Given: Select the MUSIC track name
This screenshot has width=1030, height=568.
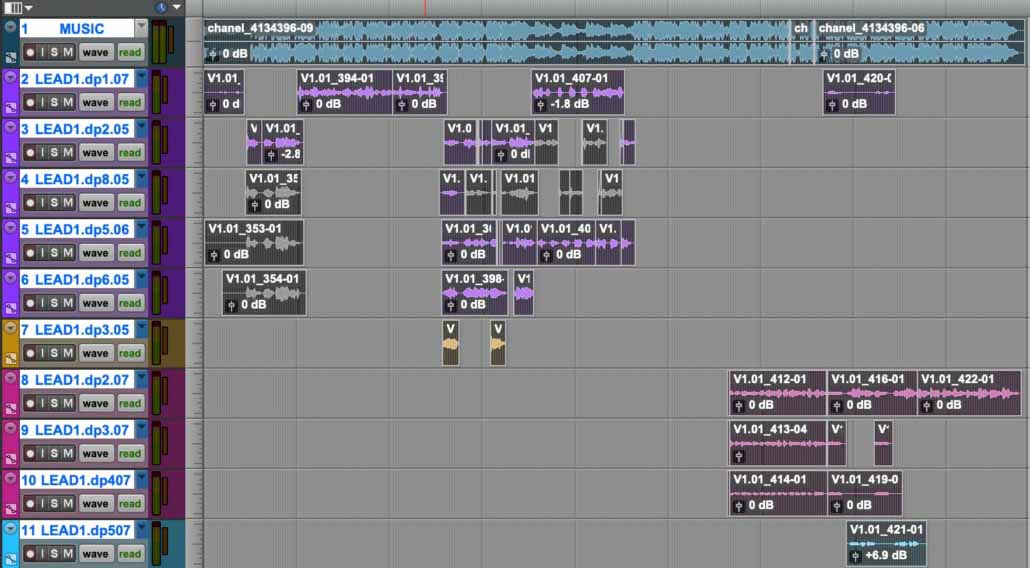Looking at the screenshot, I should coord(76,28).
